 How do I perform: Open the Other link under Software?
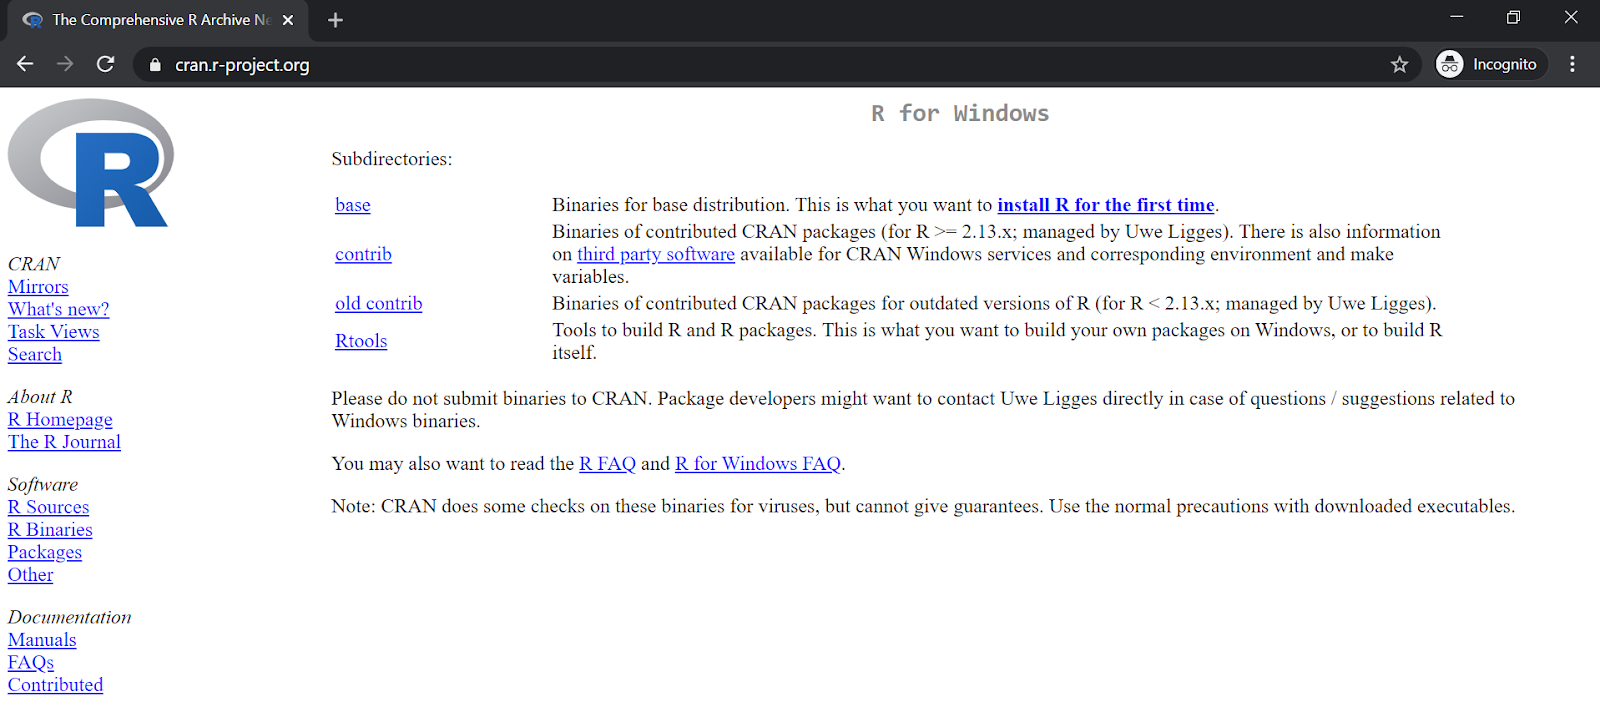click(31, 575)
